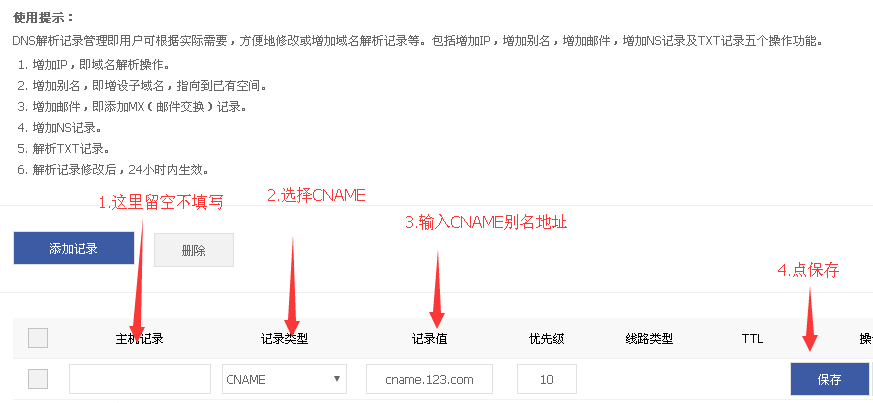Screen dimensions: 873x403
Task: Click the red note 2.选择CNAME
Action: pos(316,195)
